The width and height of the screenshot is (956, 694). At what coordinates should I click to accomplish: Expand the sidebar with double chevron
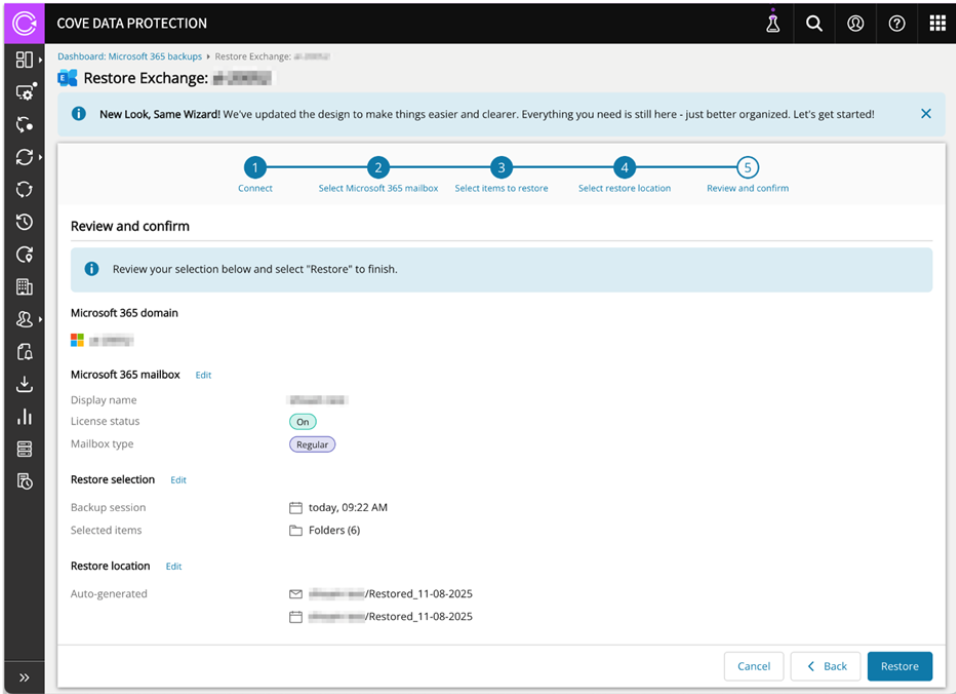[x=24, y=678]
